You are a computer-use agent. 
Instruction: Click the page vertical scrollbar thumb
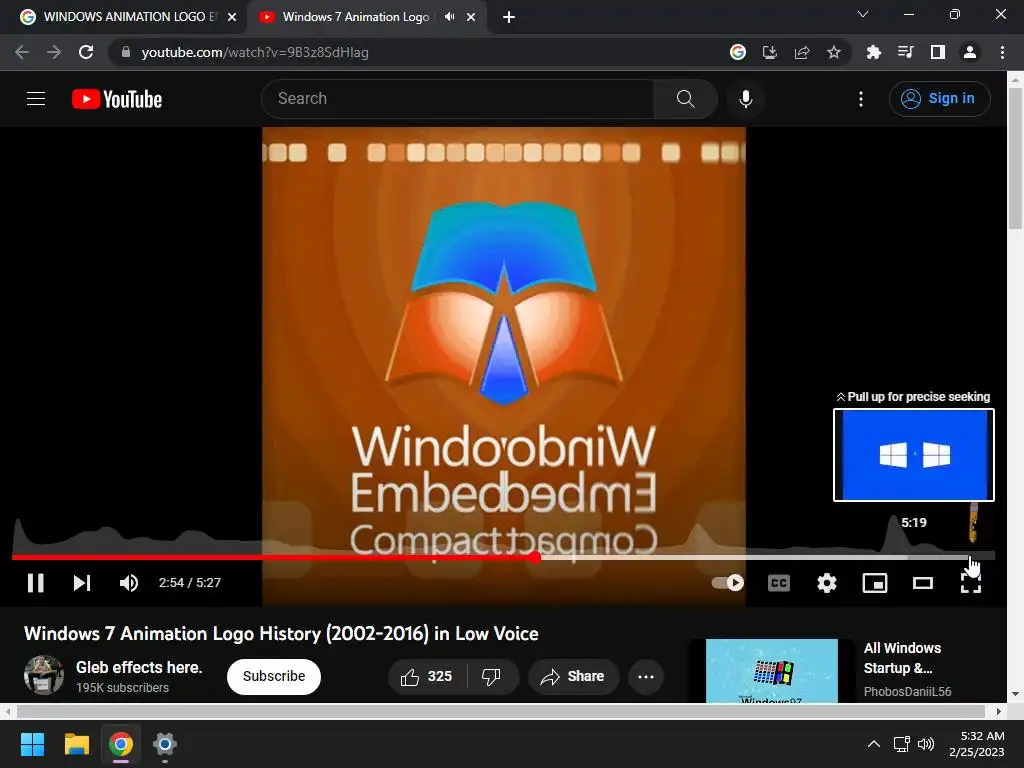click(1016, 158)
